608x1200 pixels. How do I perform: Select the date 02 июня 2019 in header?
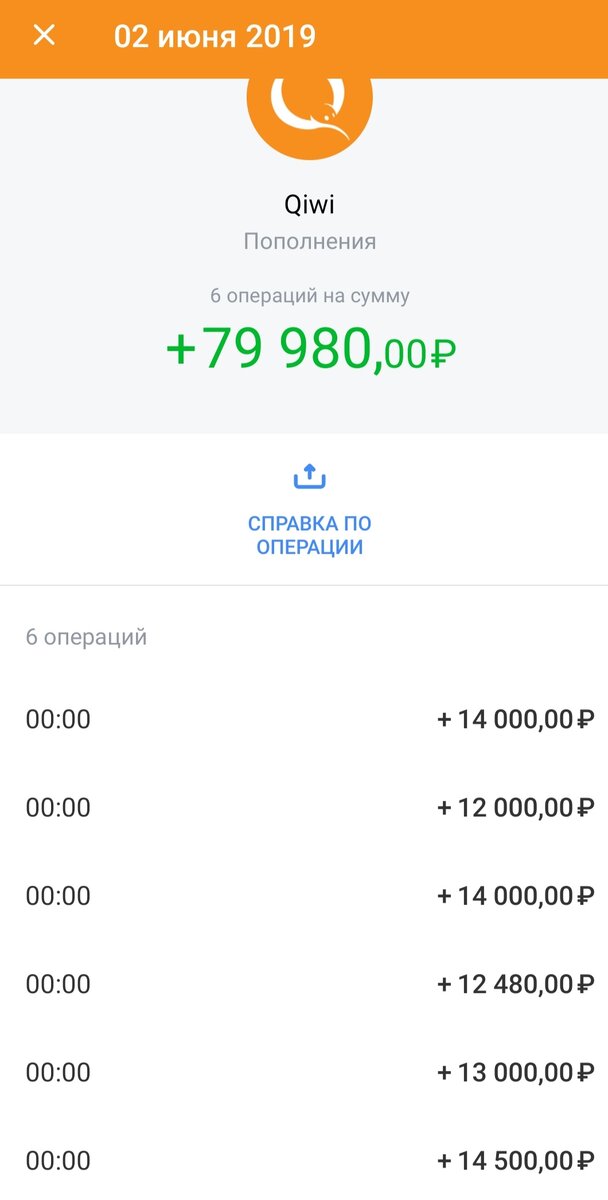pos(215,36)
